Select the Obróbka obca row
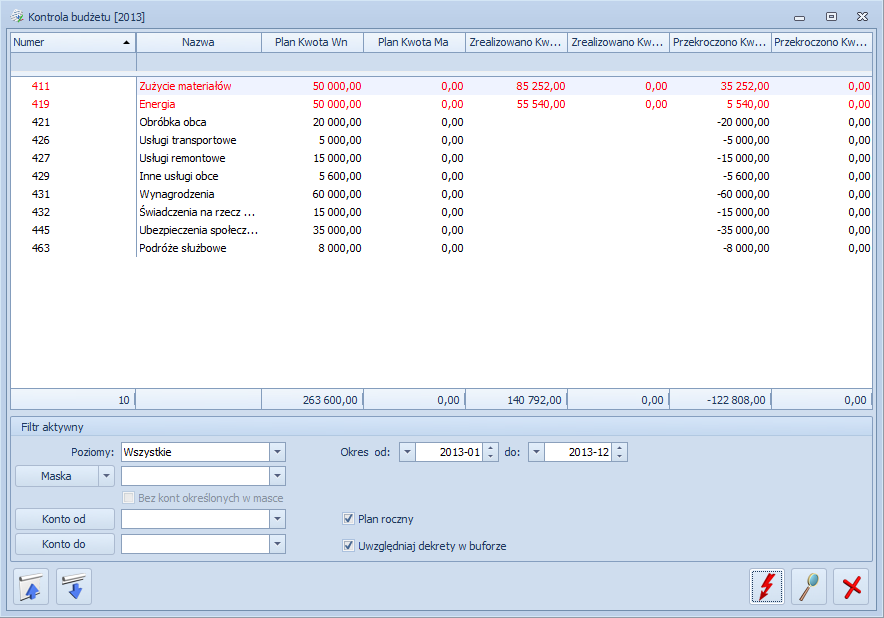Screen dimensions: 884x618 click(x=441, y=122)
